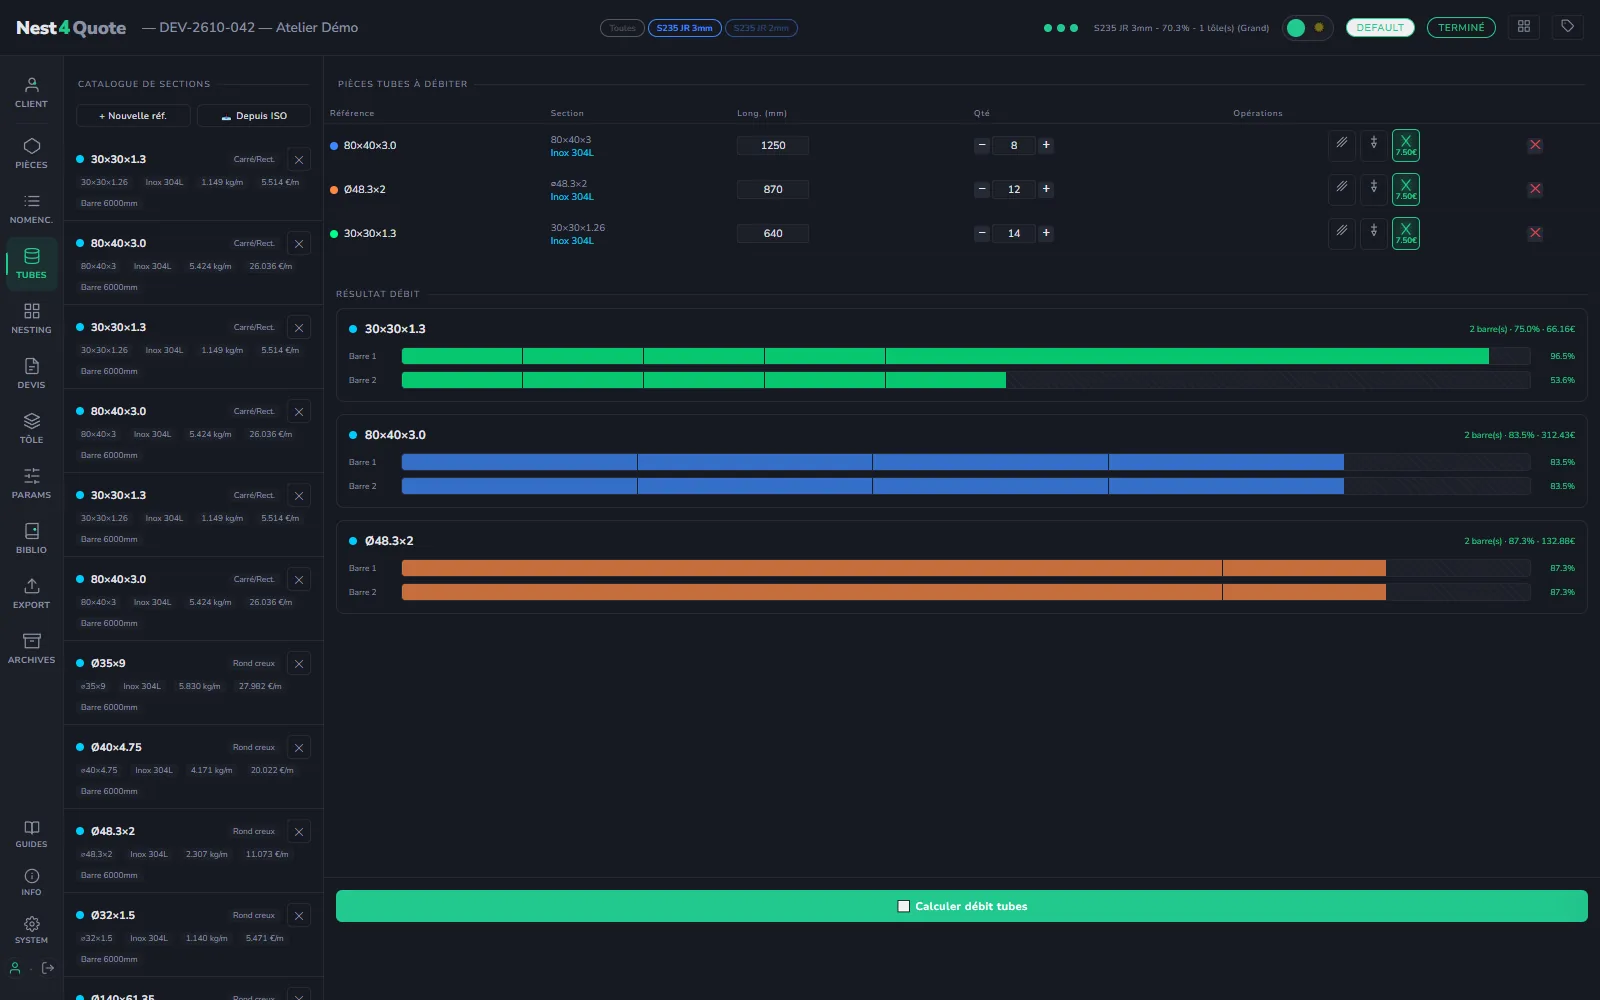Open the Nesting sidebar section
Screen dimensions: 1600x1000
click(x=31, y=318)
